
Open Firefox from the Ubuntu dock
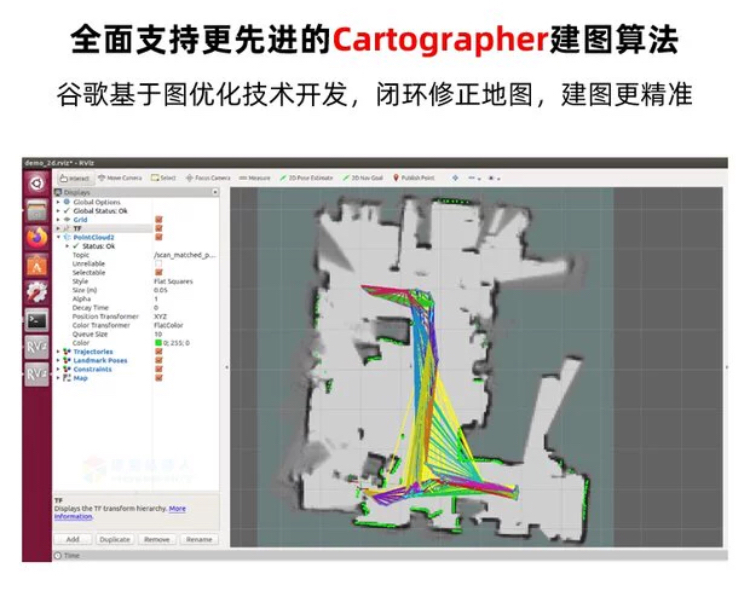click(x=36, y=238)
